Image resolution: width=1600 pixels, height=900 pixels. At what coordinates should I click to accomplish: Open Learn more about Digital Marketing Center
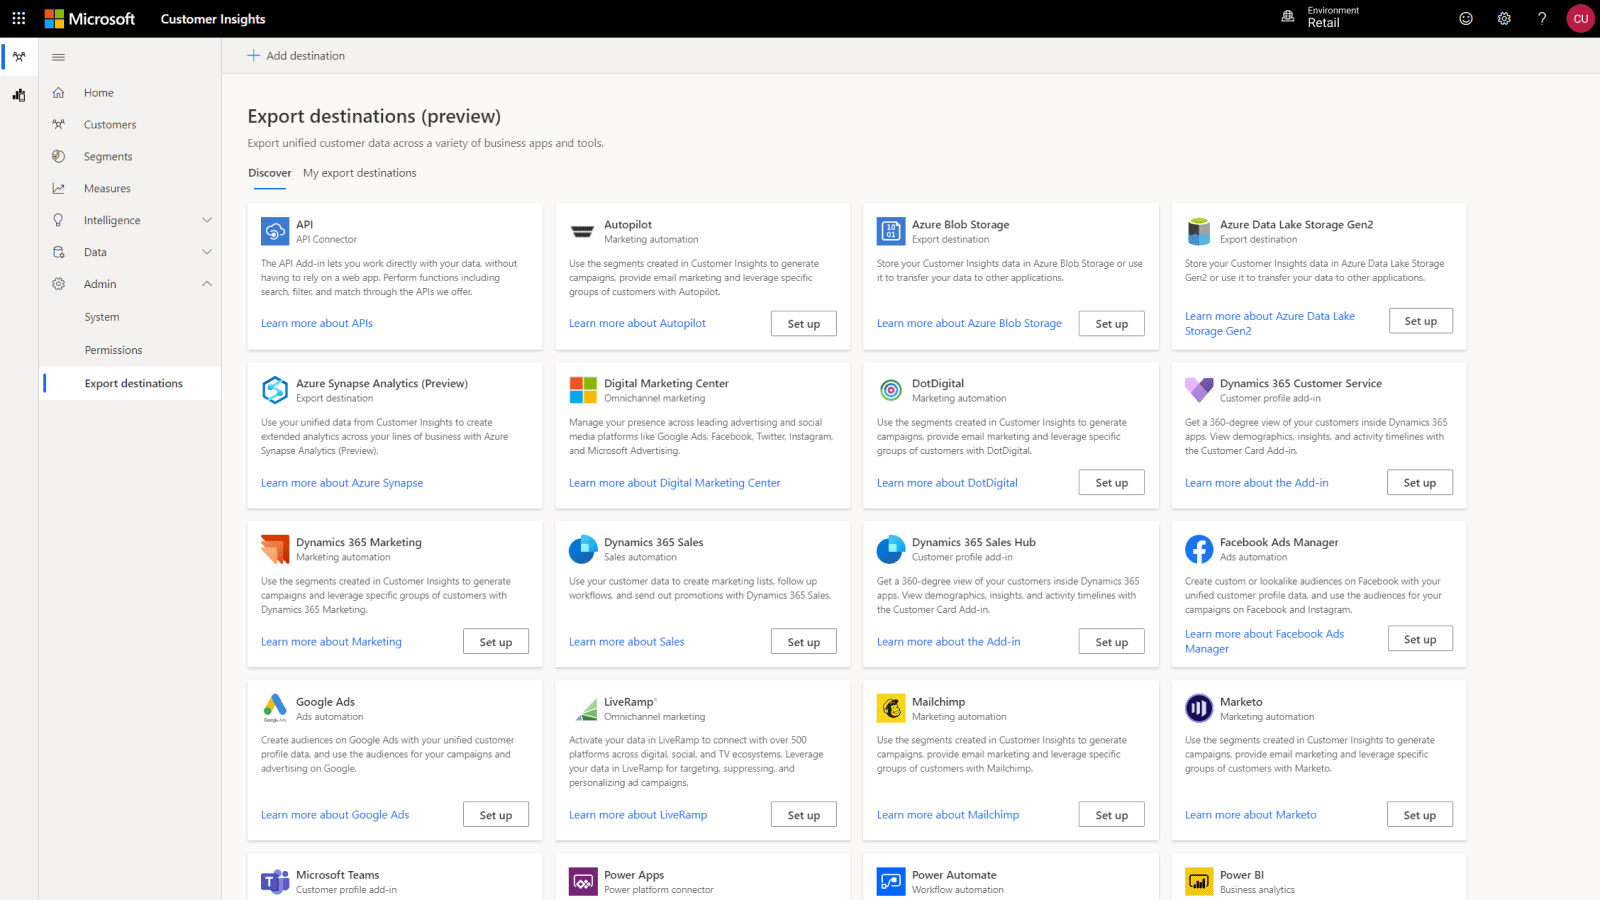(675, 483)
